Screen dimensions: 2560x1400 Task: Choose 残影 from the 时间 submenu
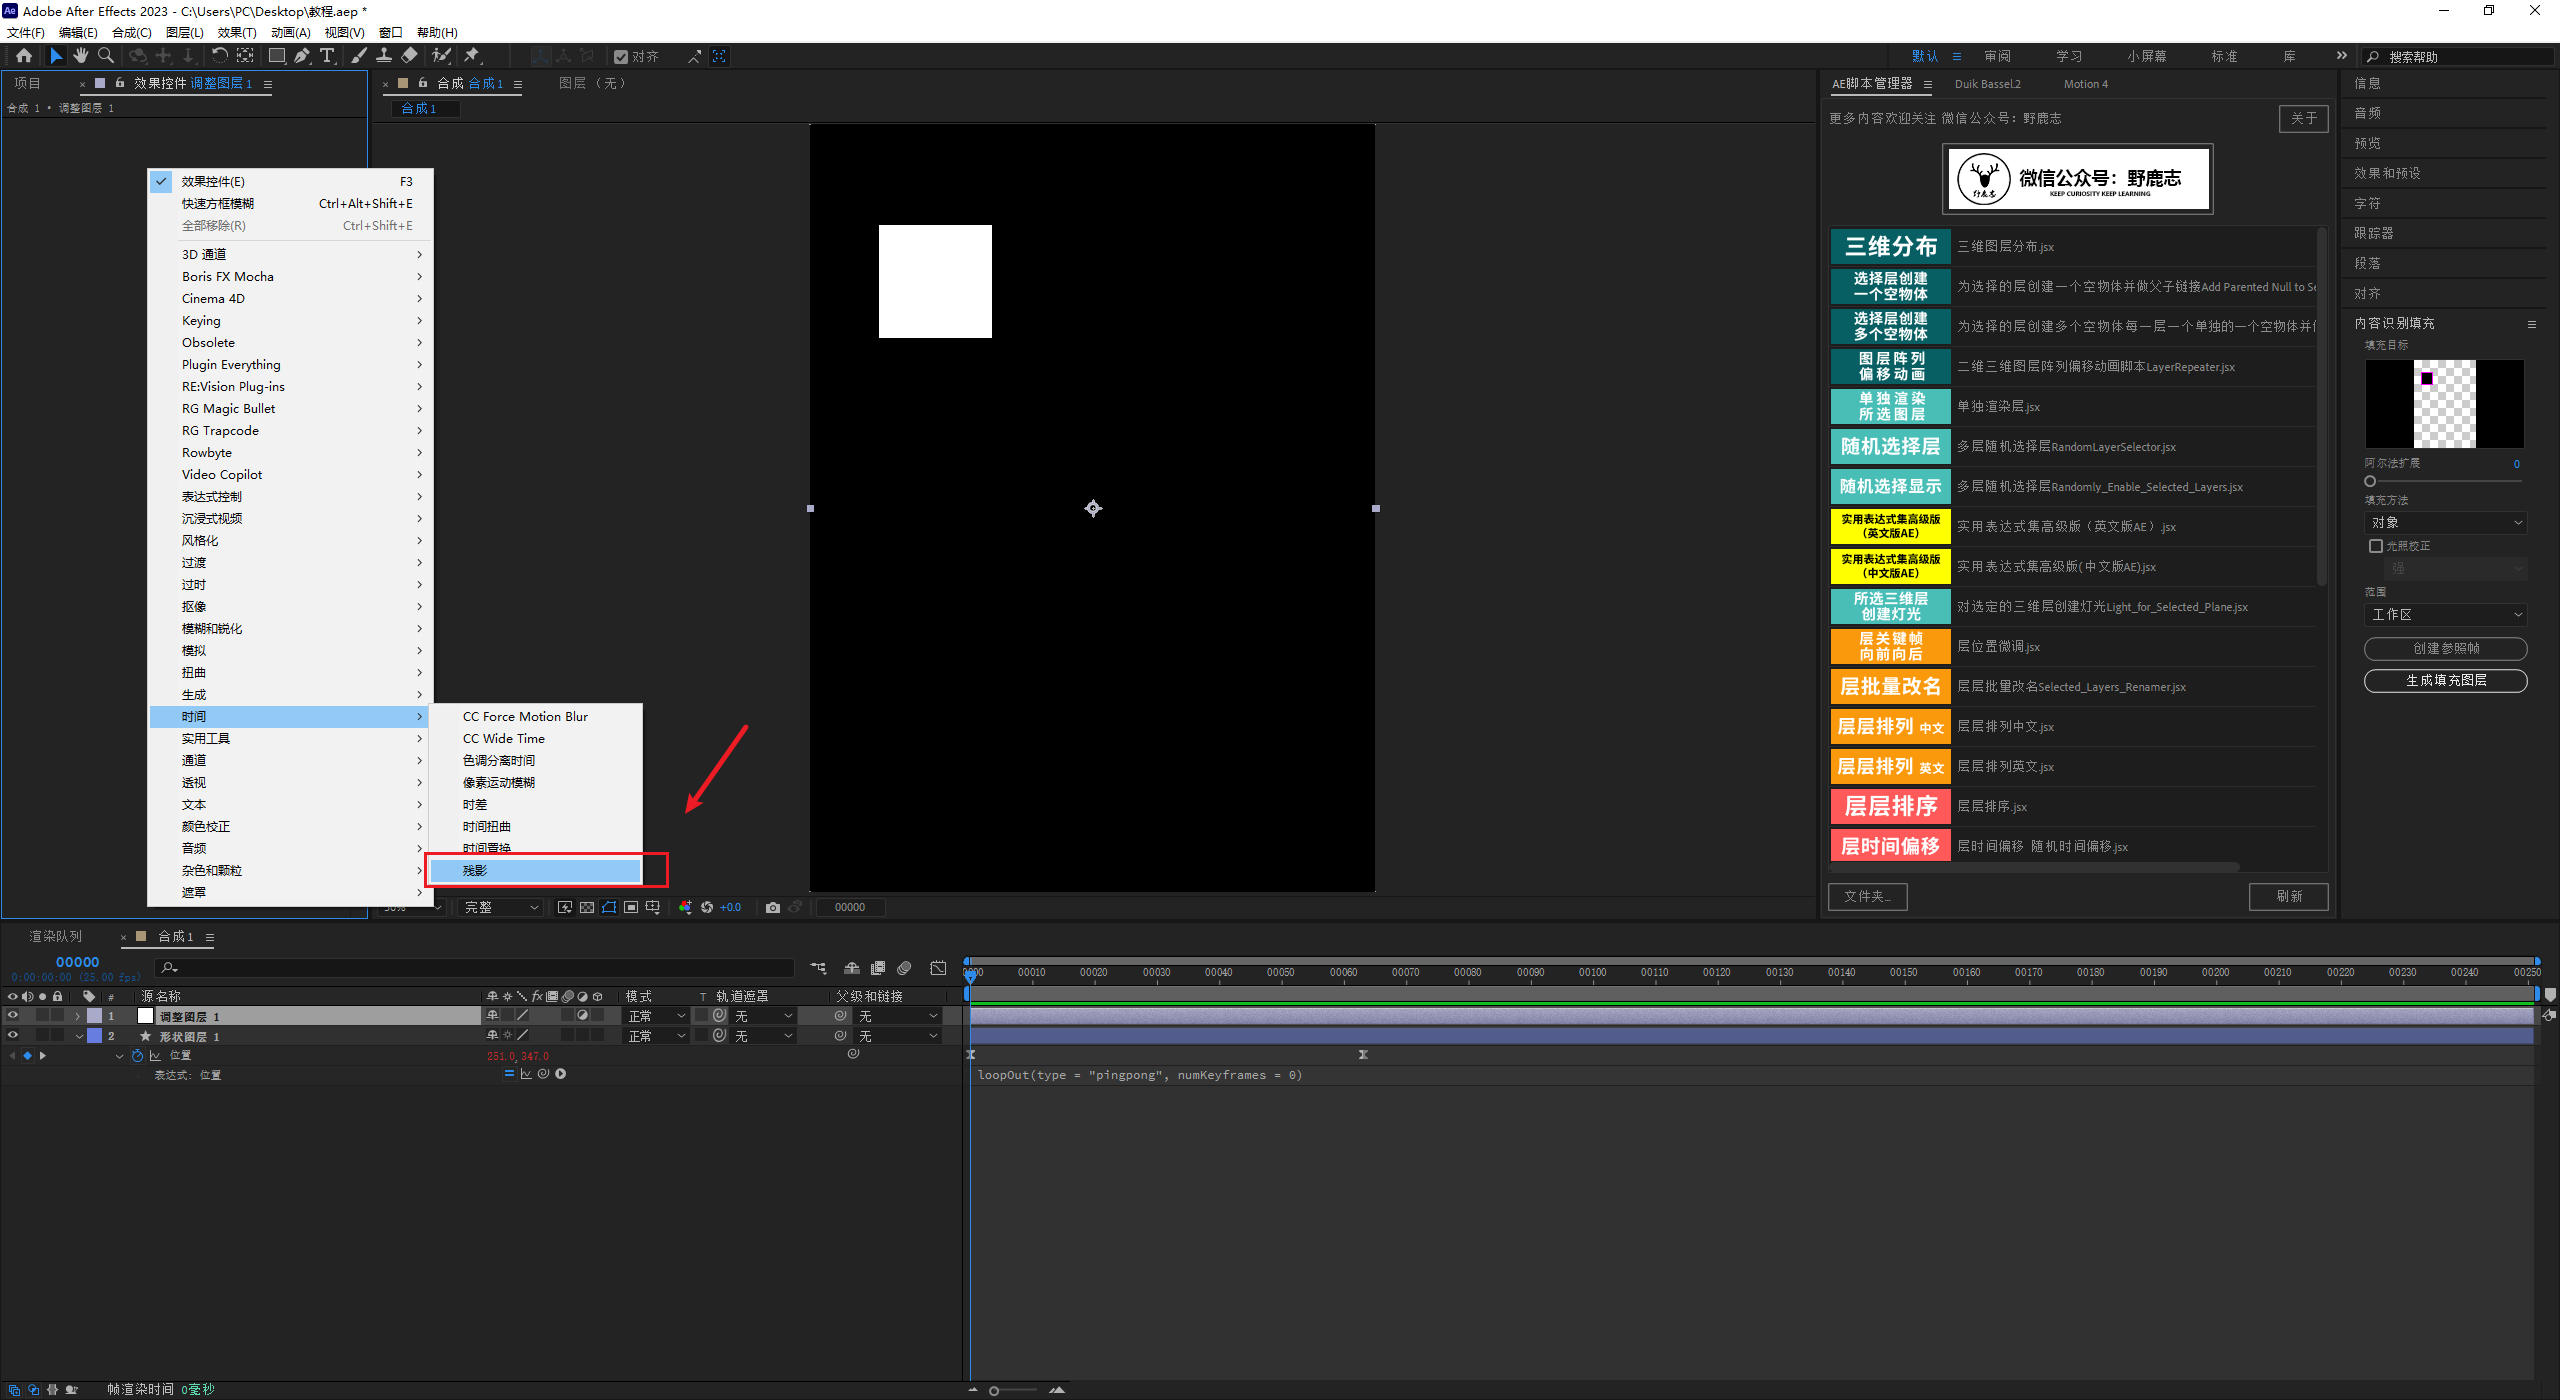coord(536,870)
